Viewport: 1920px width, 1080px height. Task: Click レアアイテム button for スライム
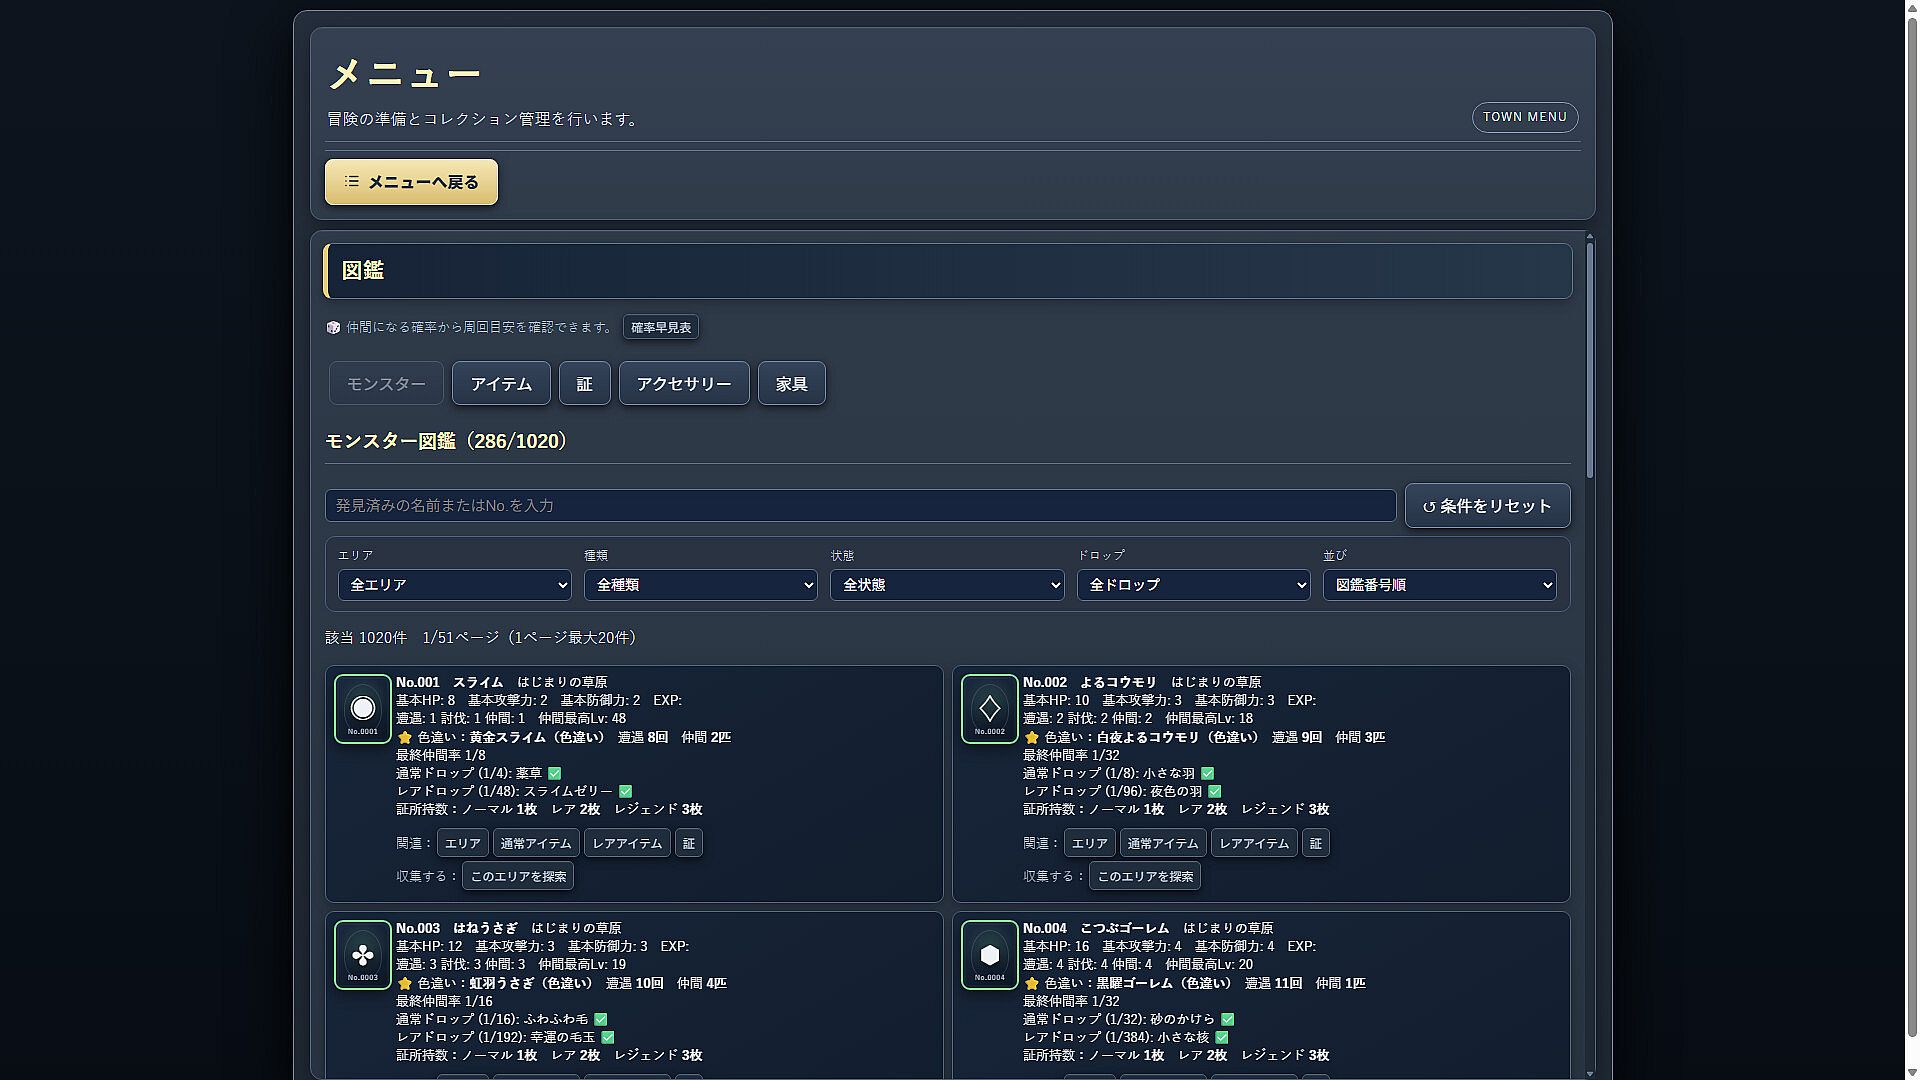[627, 843]
